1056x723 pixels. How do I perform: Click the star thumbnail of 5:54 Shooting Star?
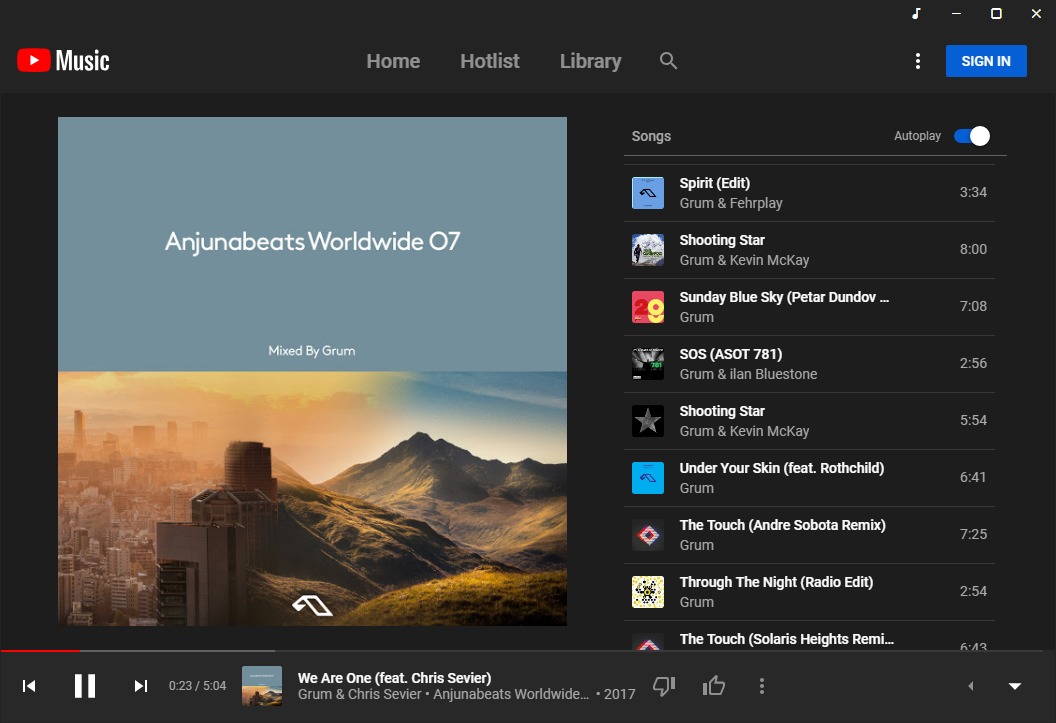tap(648, 421)
